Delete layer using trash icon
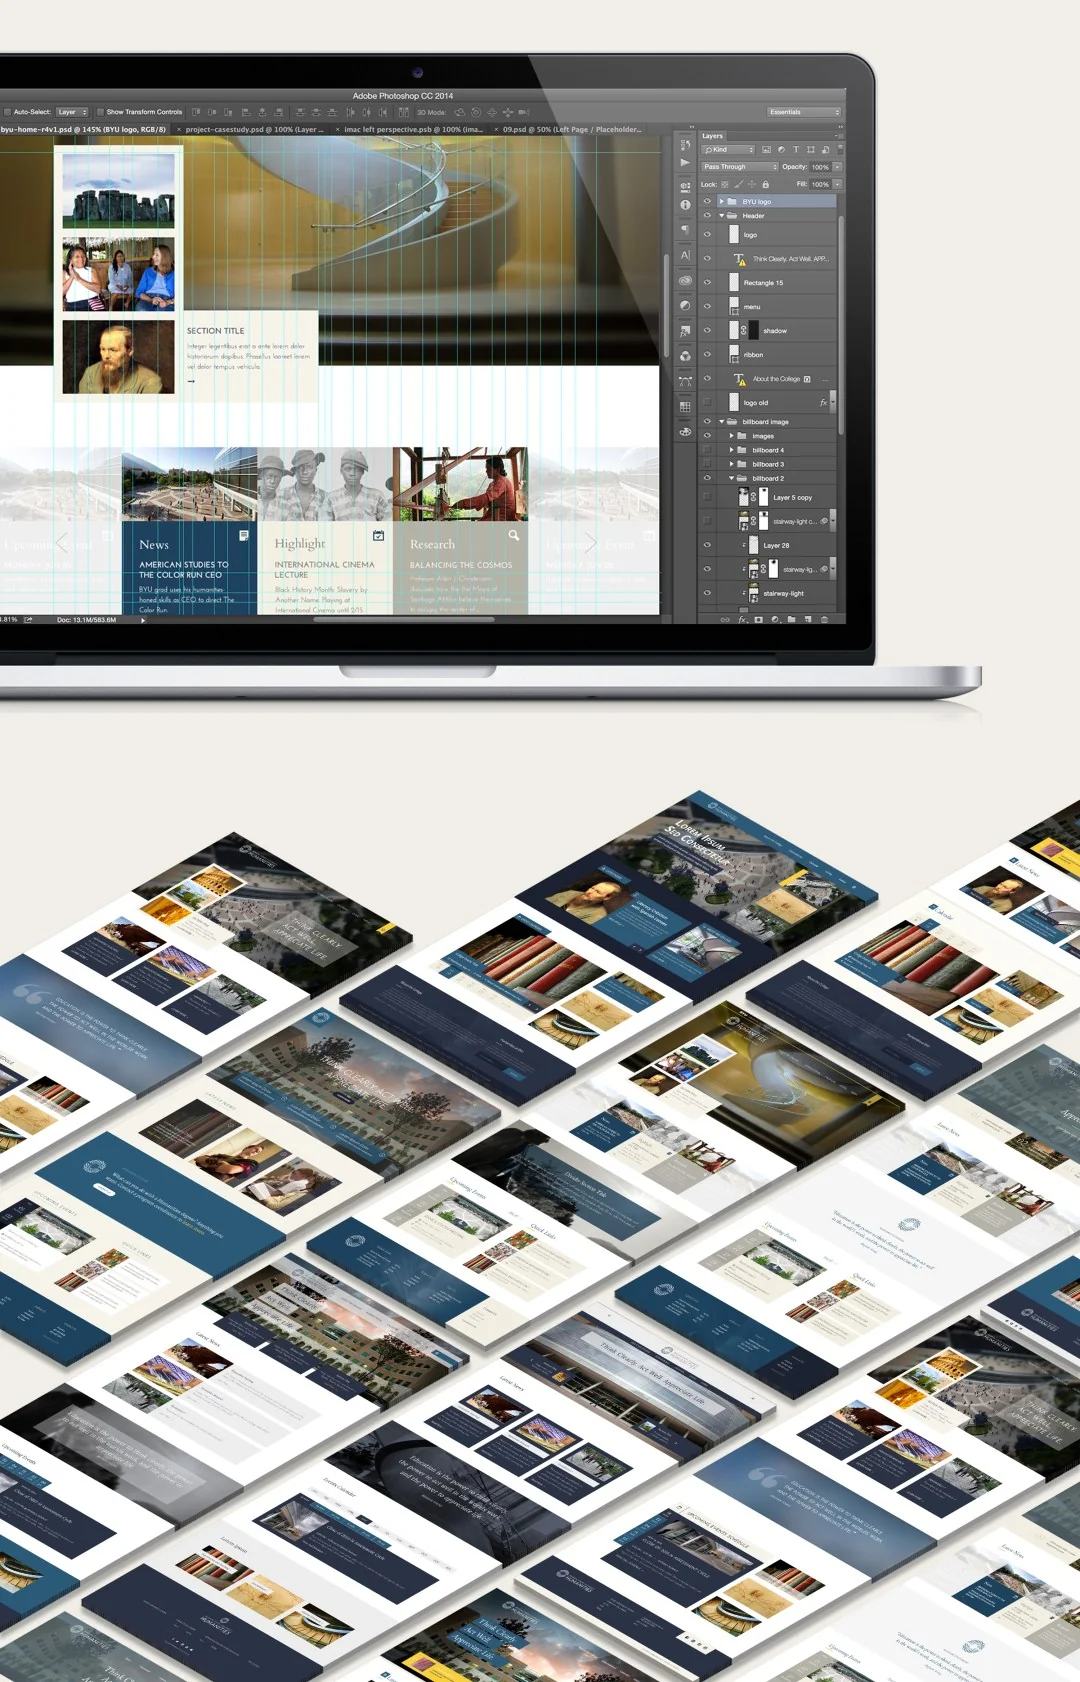This screenshot has height=1682, width=1080. click(824, 619)
